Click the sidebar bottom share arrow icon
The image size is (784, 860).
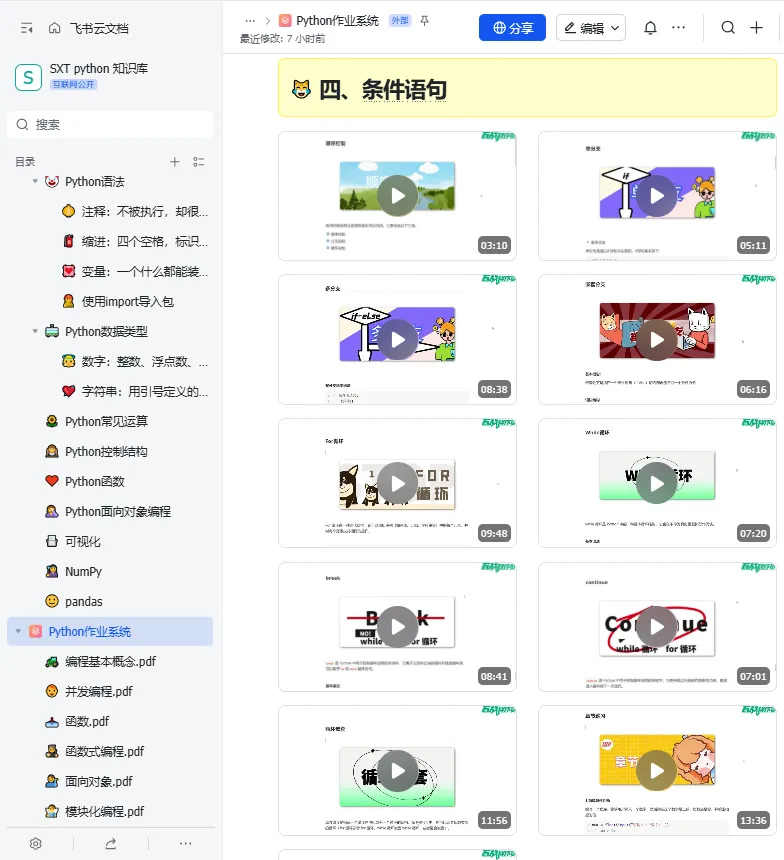click(x=111, y=844)
